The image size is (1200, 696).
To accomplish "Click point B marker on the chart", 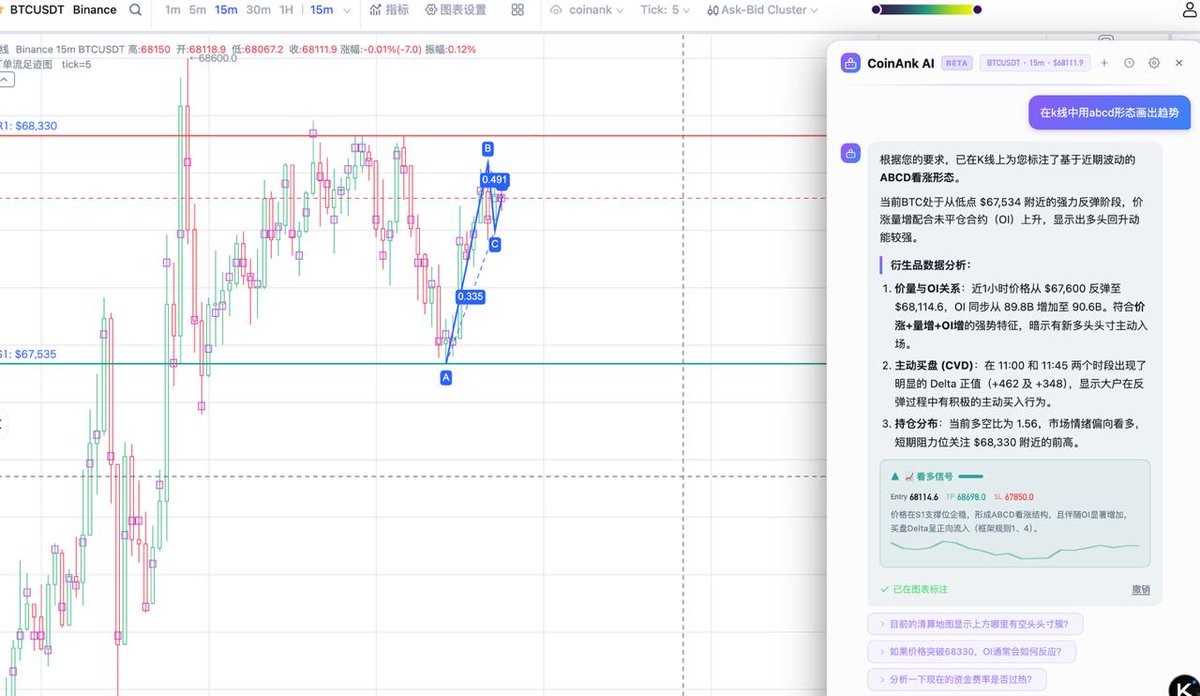I will tap(488, 149).
